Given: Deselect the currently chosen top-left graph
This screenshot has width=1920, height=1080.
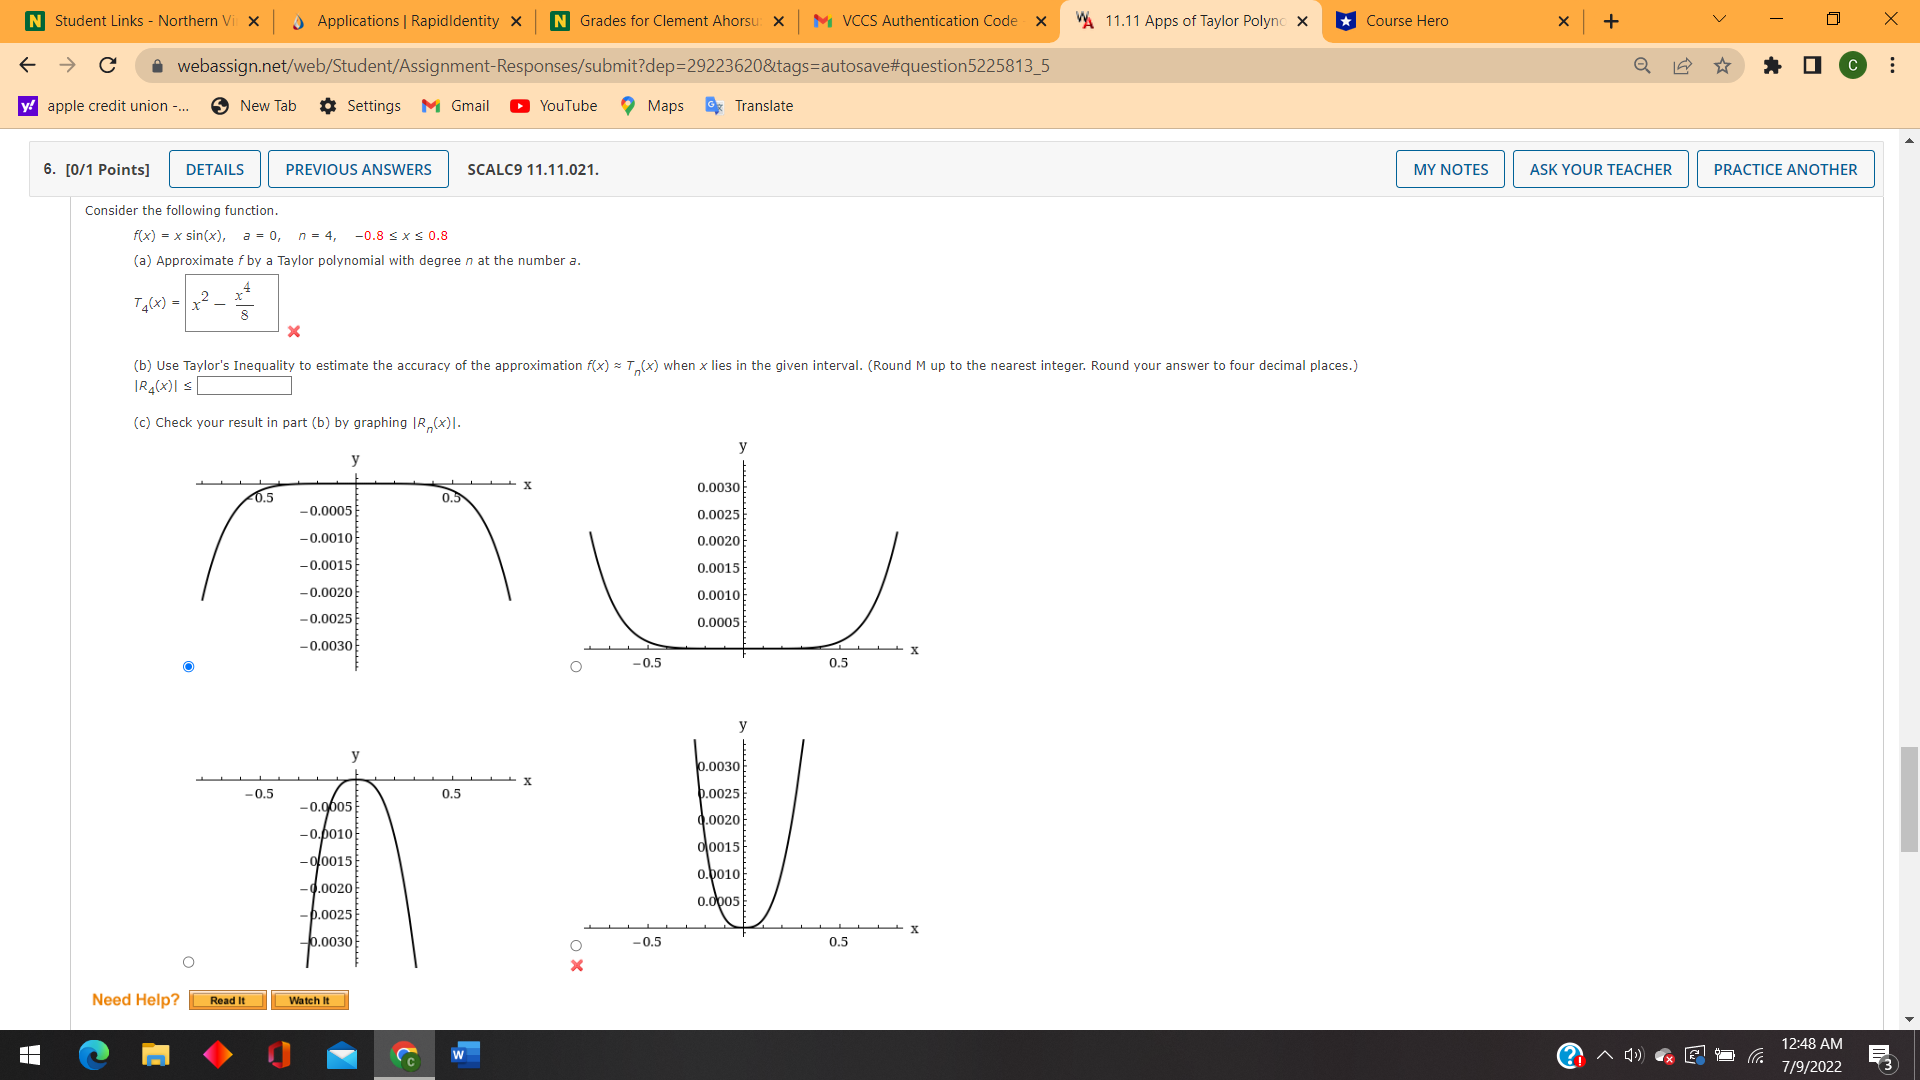Looking at the screenshot, I should pyautogui.click(x=188, y=665).
